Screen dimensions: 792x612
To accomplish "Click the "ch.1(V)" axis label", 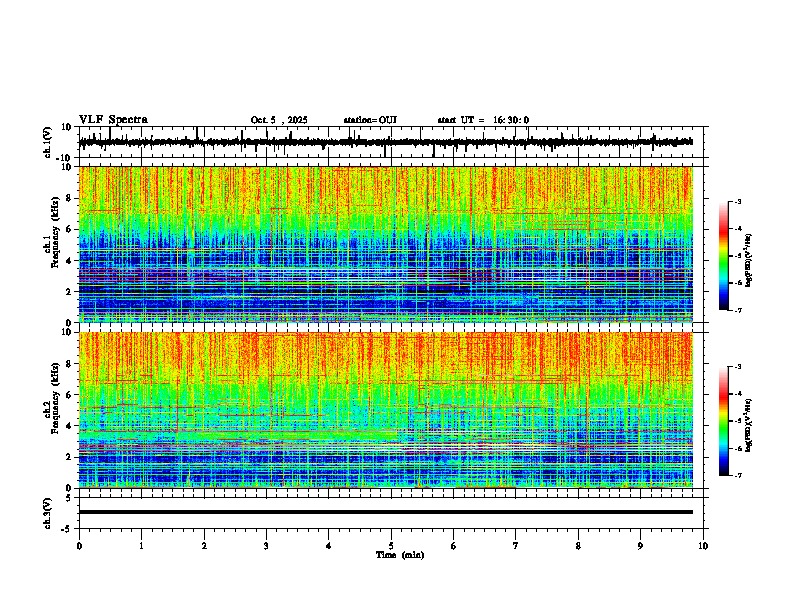I will (x=48, y=142).
